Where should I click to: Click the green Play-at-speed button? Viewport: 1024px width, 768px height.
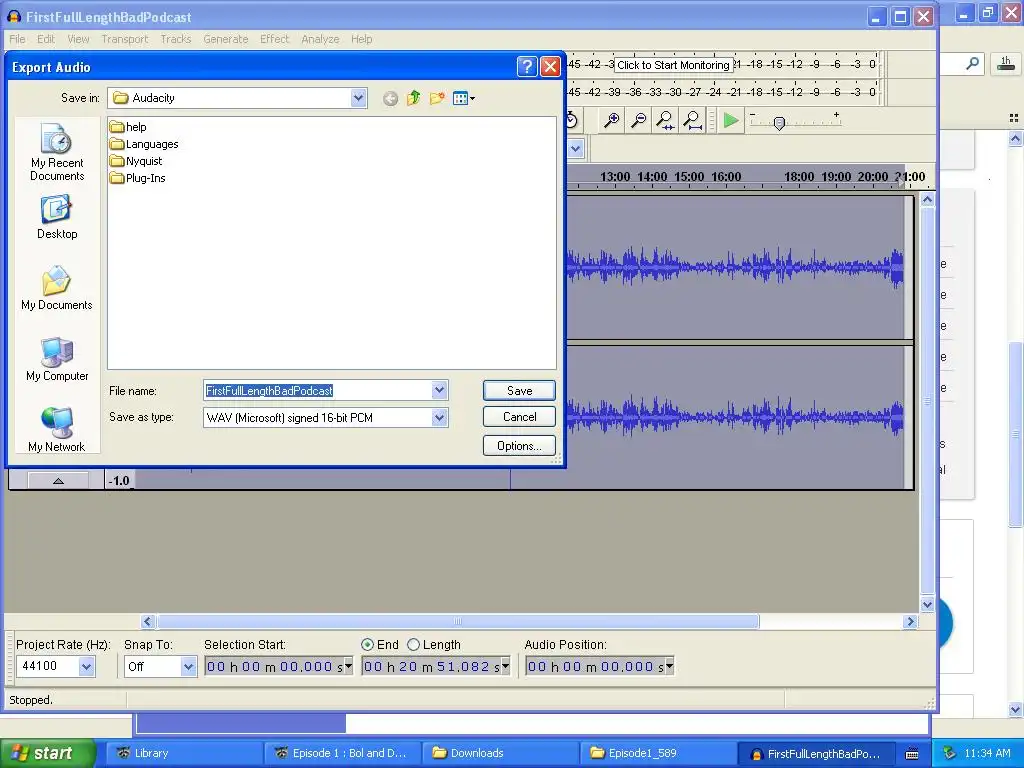(731, 121)
